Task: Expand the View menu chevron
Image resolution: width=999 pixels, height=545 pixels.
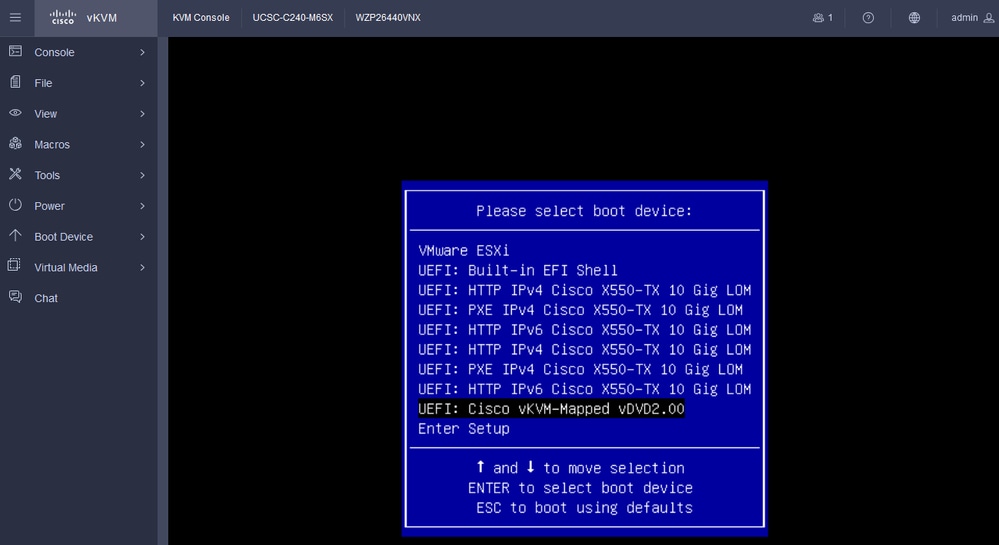Action: pyautogui.click(x=143, y=113)
